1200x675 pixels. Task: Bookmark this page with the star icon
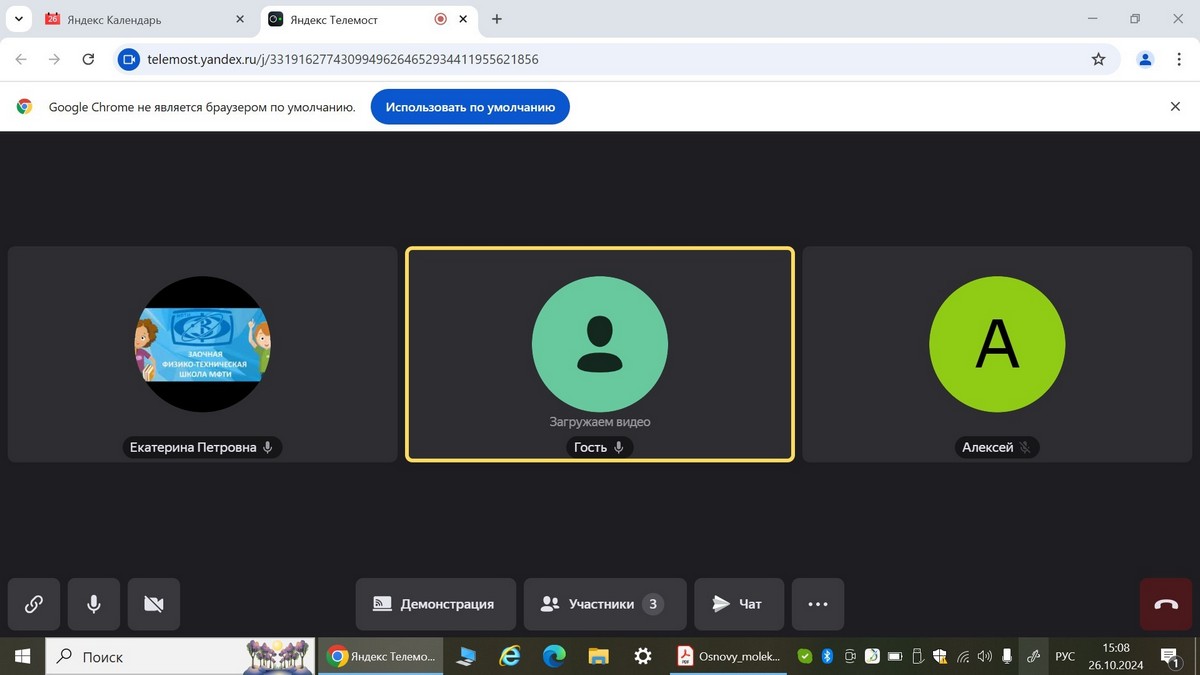1098,60
